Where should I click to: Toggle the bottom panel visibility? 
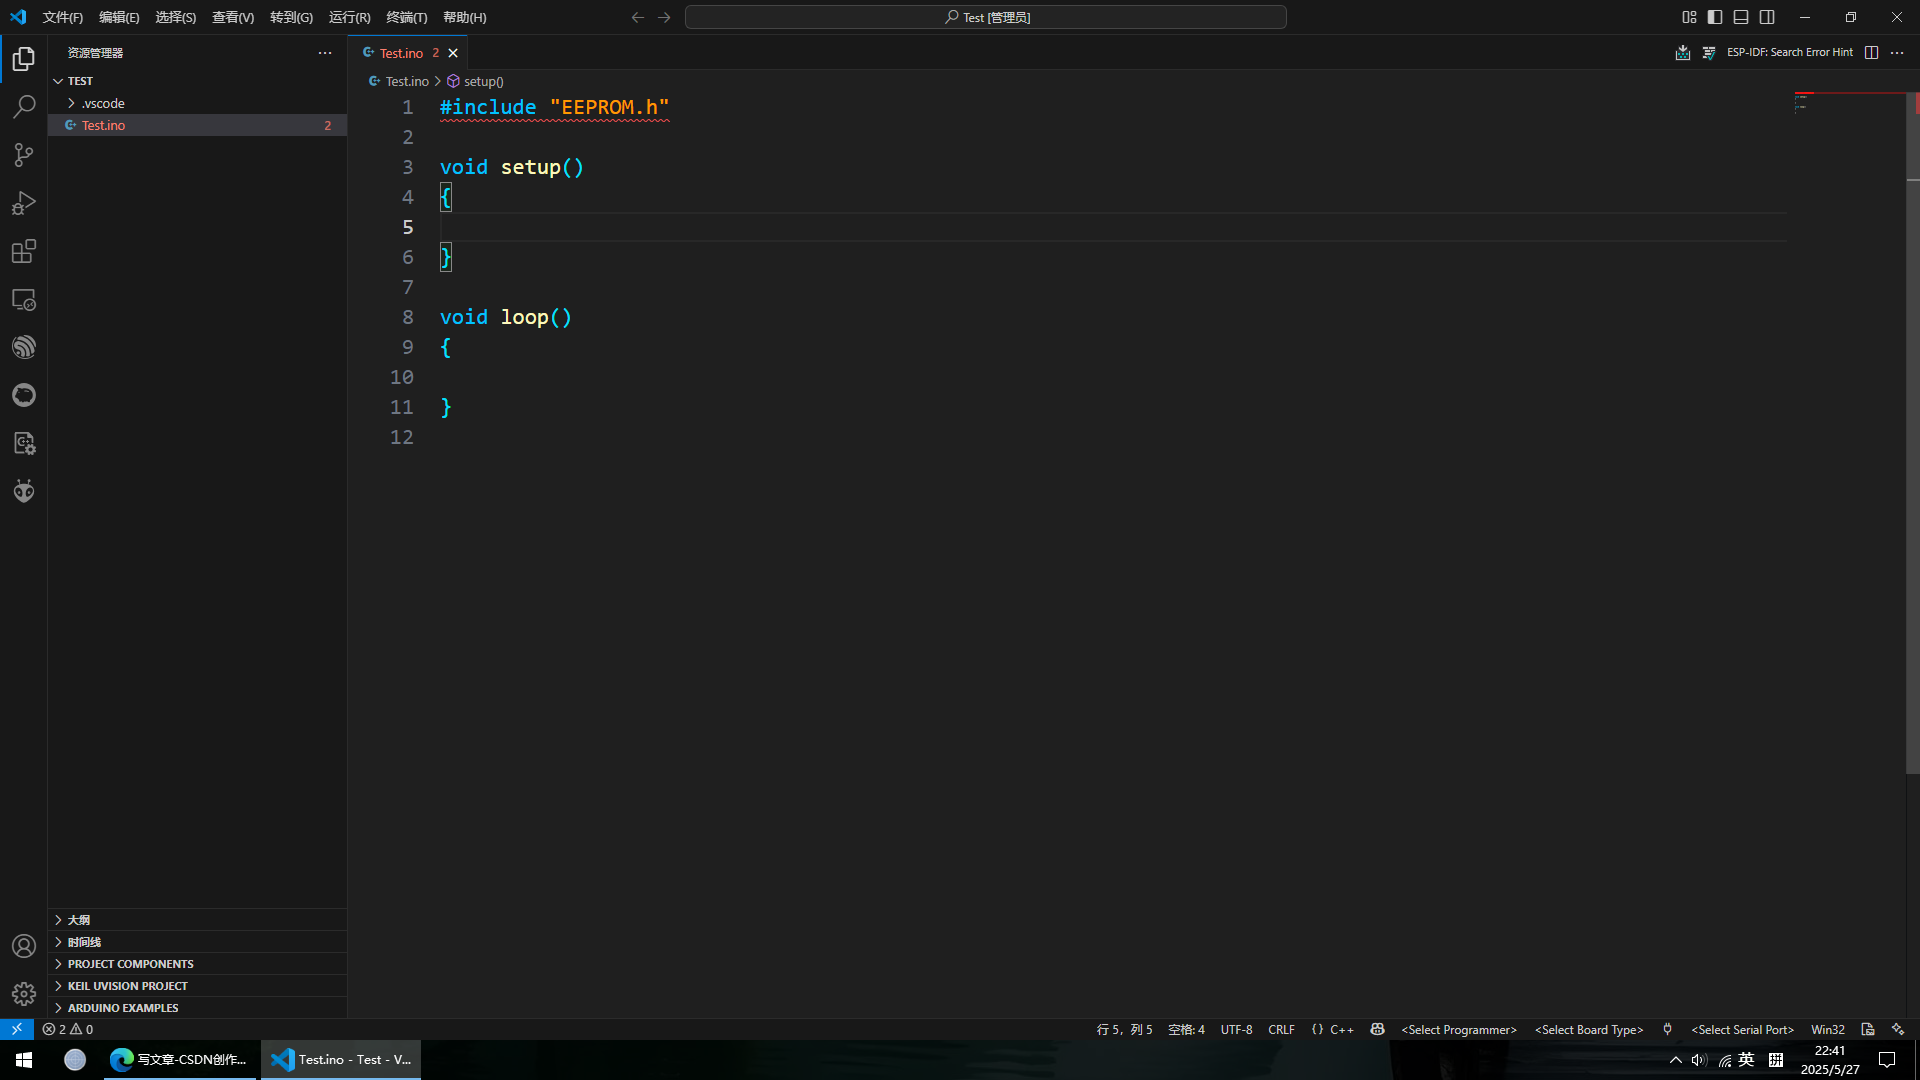pos(1741,17)
